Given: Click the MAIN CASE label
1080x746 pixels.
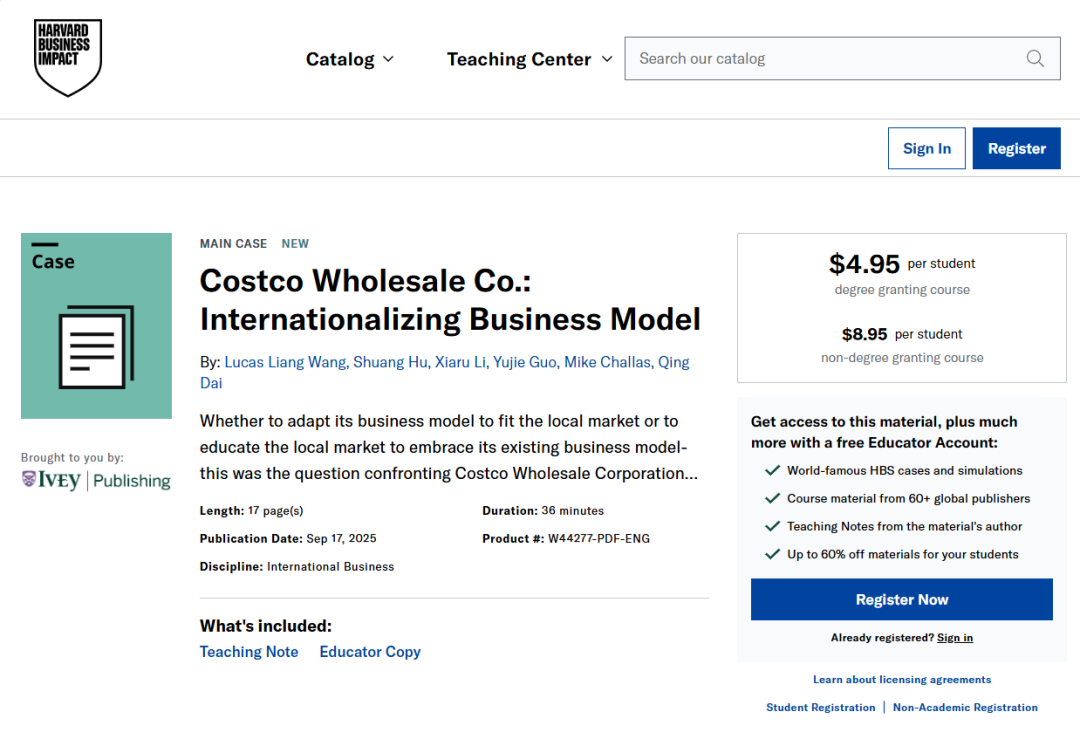Looking at the screenshot, I should (x=233, y=244).
